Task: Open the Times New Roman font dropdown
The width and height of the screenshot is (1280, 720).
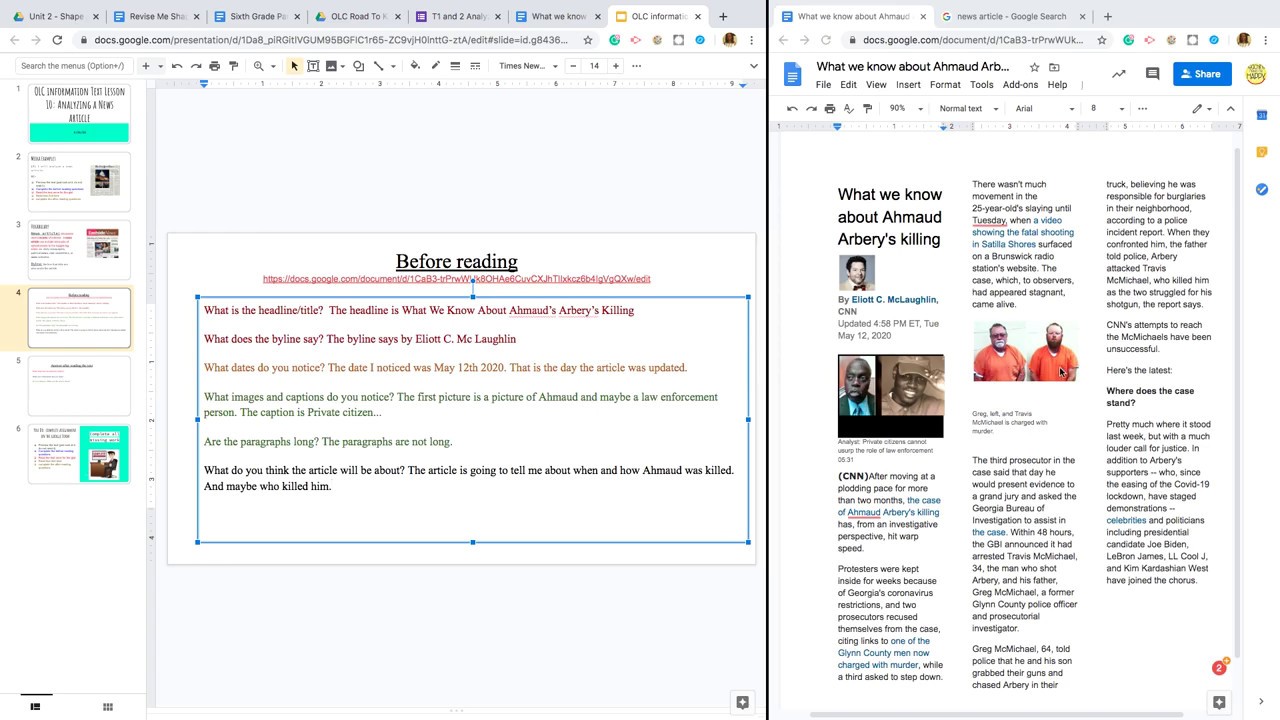Action: click(526, 66)
